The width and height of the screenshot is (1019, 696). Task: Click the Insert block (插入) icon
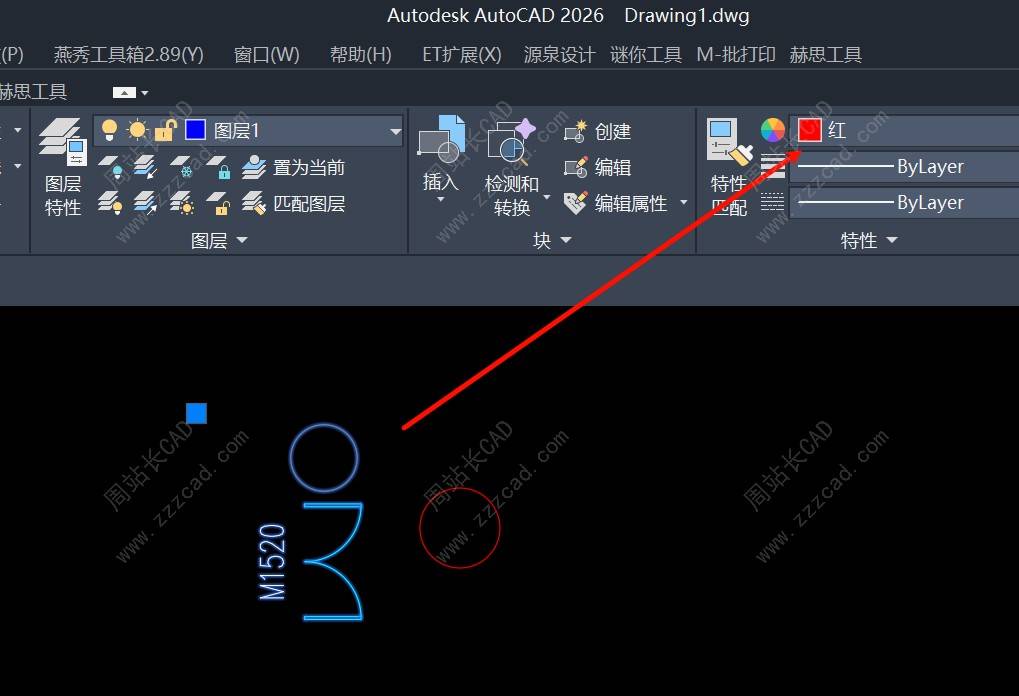pyautogui.click(x=441, y=139)
